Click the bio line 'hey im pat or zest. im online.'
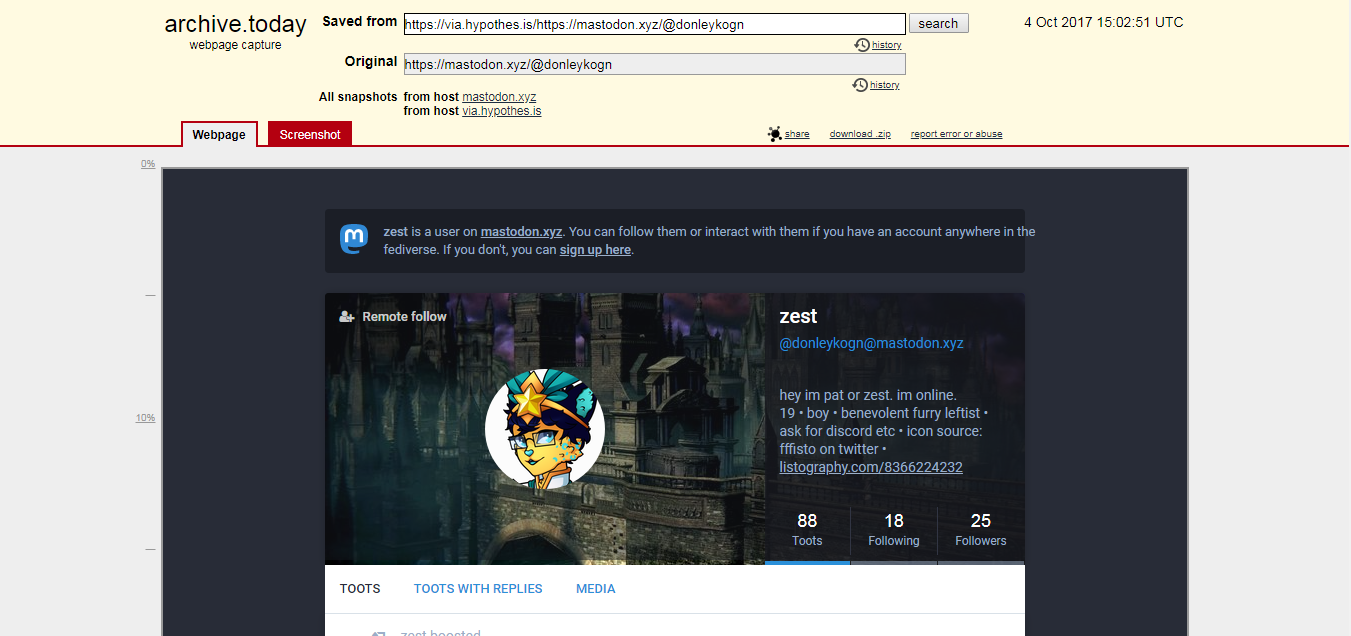Image resolution: width=1351 pixels, height=636 pixels. 868,395
